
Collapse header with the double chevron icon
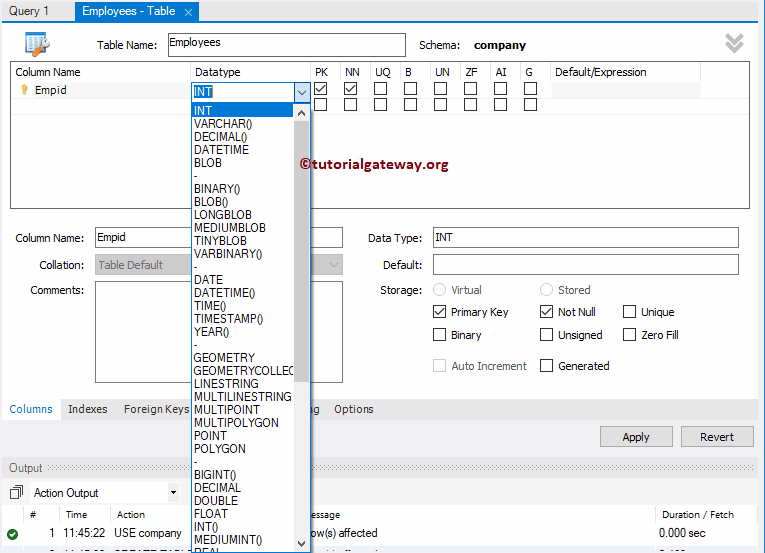tap(734, 43)
